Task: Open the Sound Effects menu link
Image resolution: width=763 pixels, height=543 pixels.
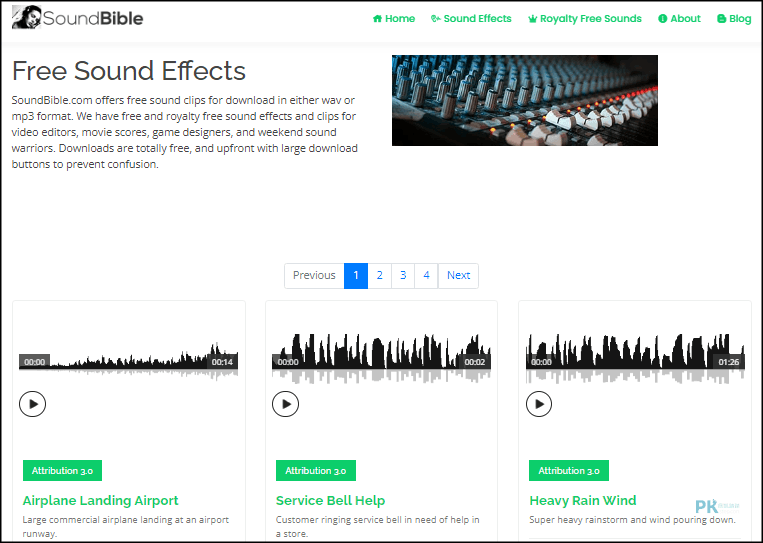Action: point(471,18)
